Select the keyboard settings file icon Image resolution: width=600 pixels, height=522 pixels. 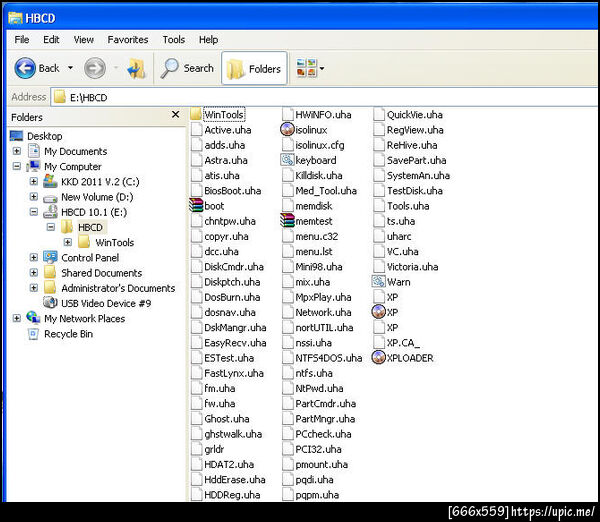[287, 160]
